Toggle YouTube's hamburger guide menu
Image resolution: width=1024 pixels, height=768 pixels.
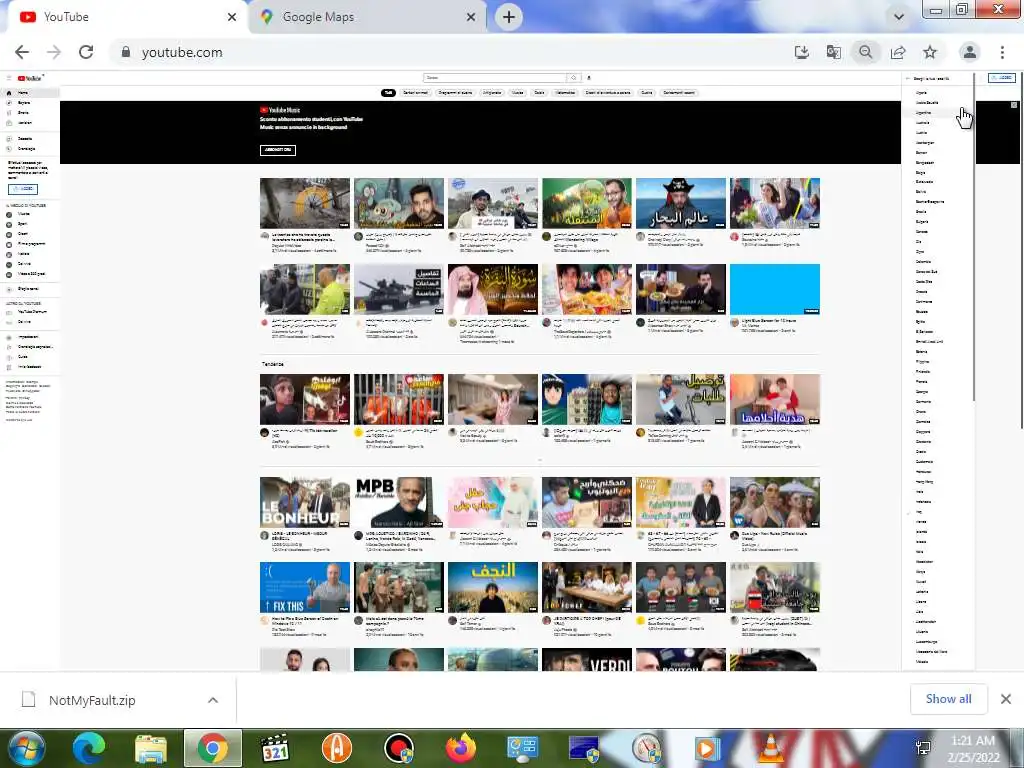9,78
